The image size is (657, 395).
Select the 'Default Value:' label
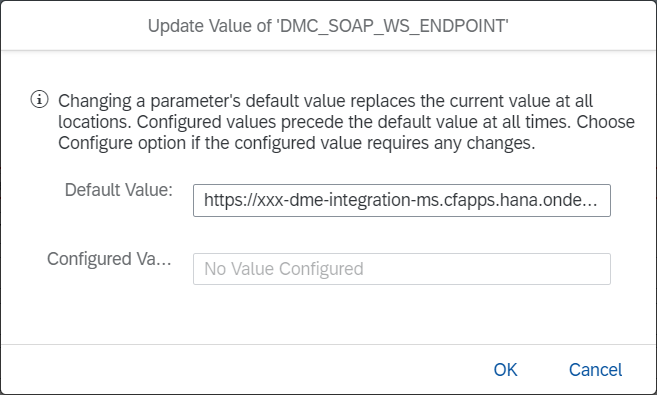click(119, 190)
